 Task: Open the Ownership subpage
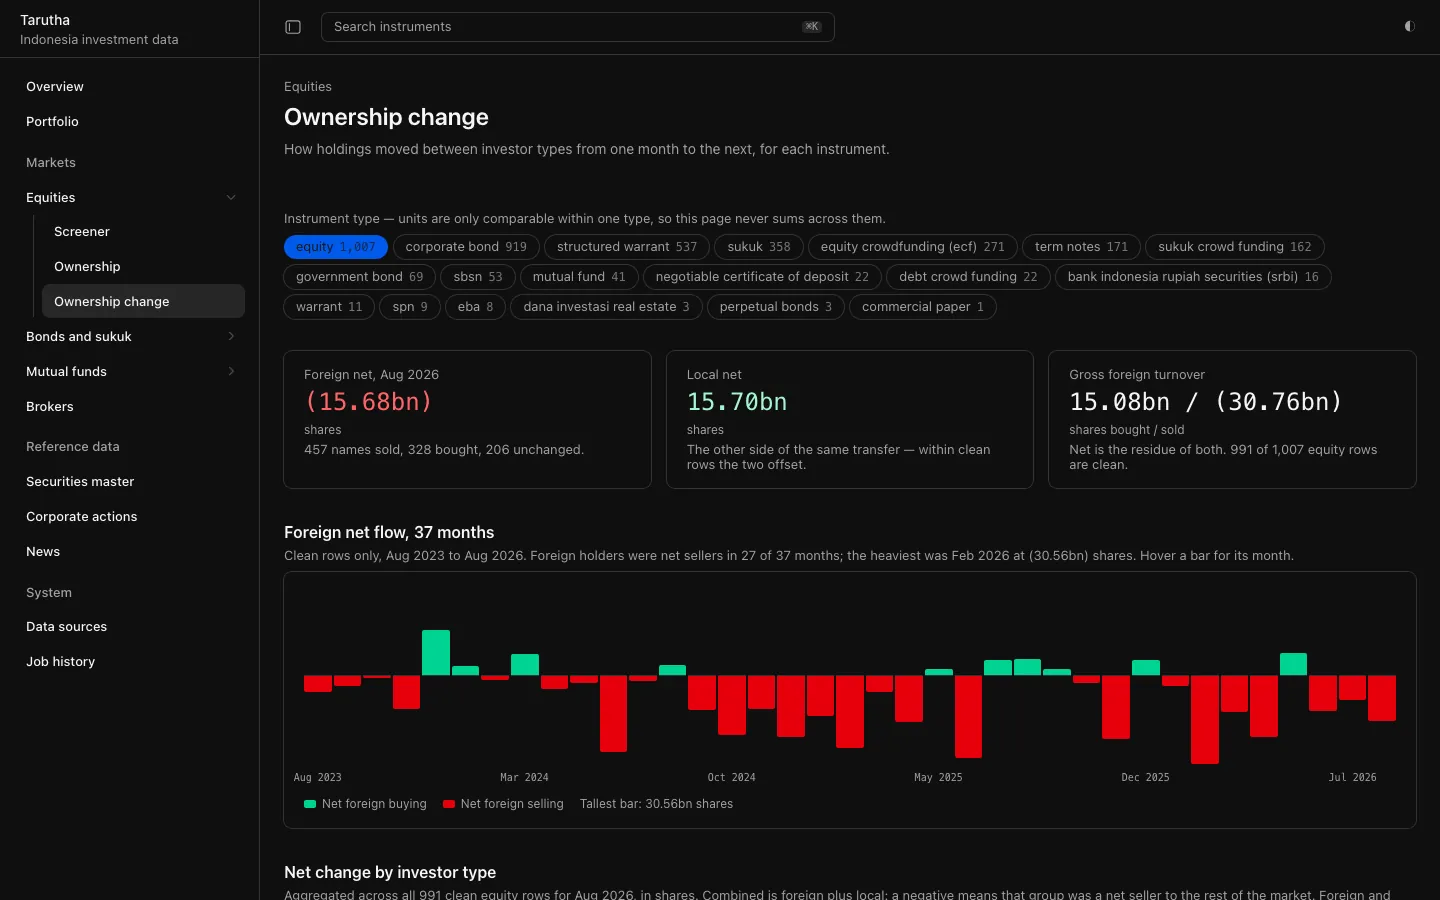coord(143,267)
